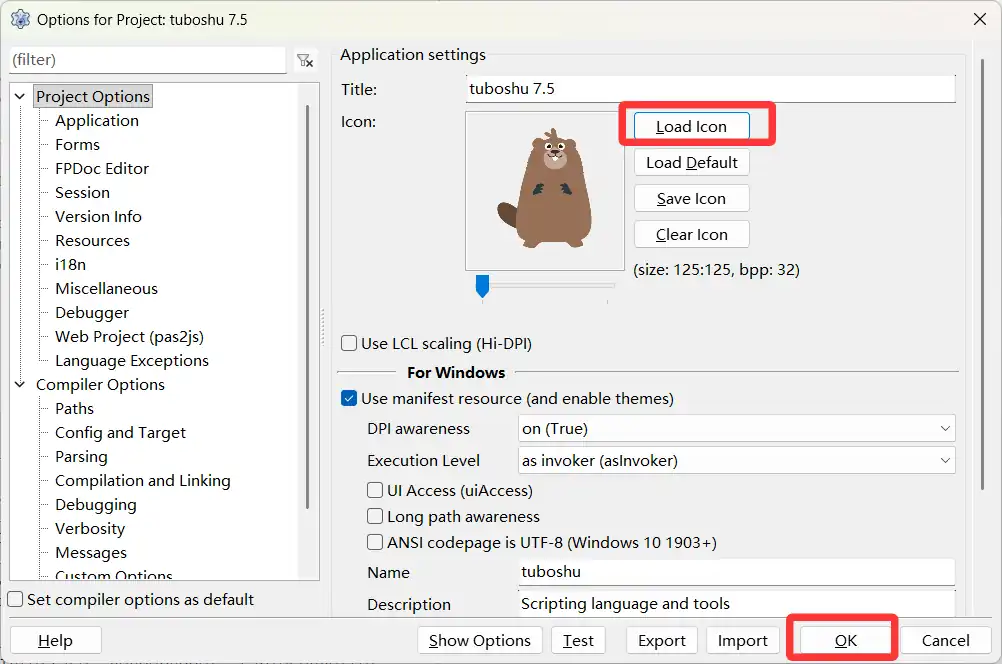Open the DPI awareness dropdown
The image size is (1002, 664).
click(737, 428)
